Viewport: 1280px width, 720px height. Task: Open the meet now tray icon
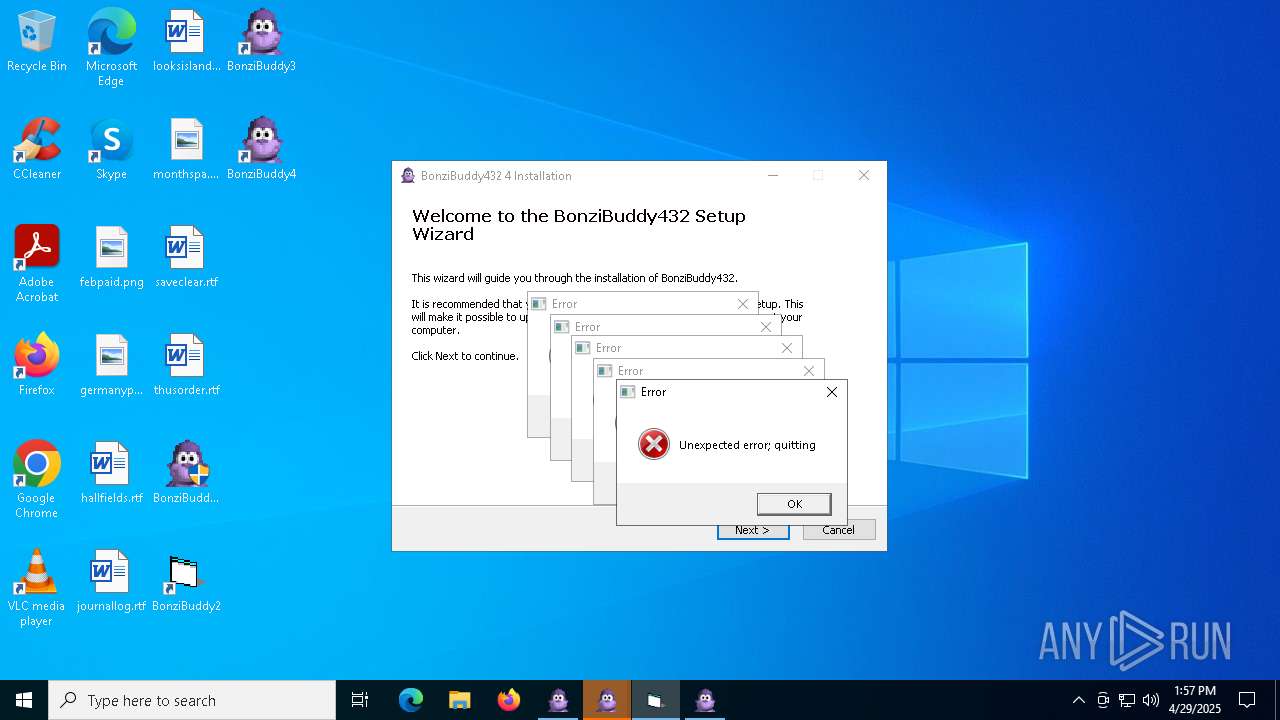(x=1103, y=700)
